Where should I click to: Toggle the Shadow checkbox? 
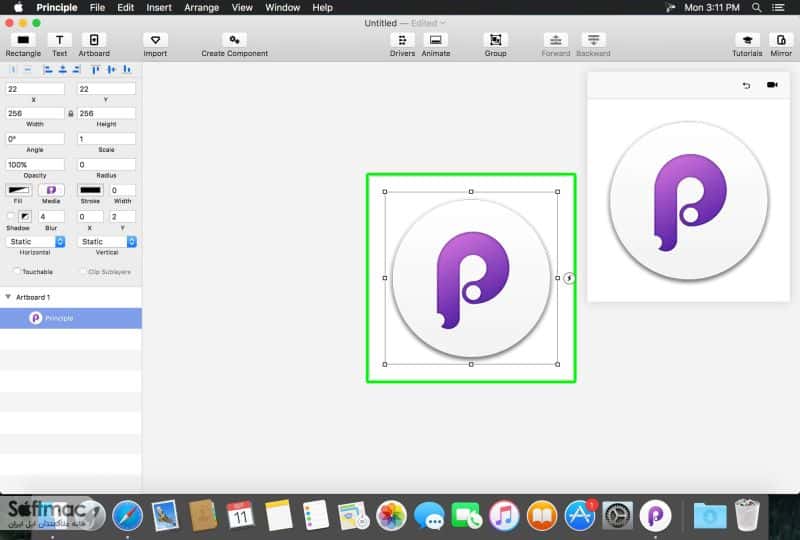point(10,216)
